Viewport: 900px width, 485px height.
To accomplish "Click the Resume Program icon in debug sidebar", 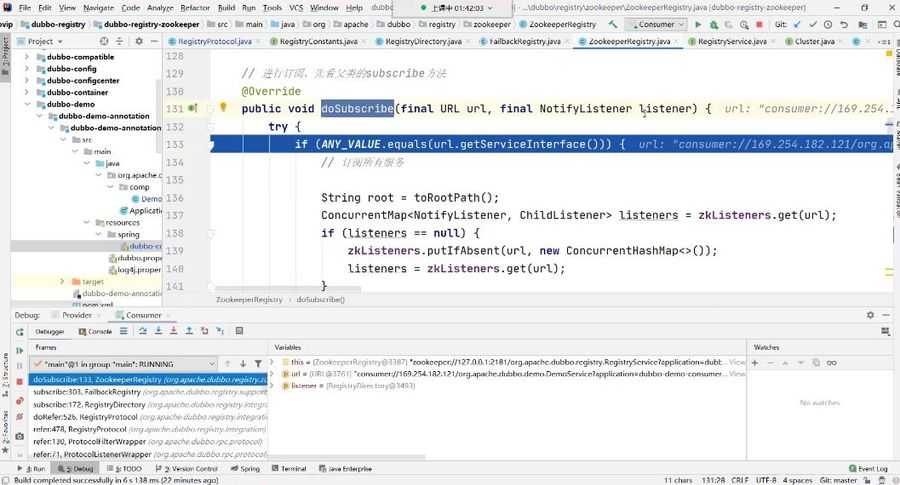I will [x=20, y=350].
